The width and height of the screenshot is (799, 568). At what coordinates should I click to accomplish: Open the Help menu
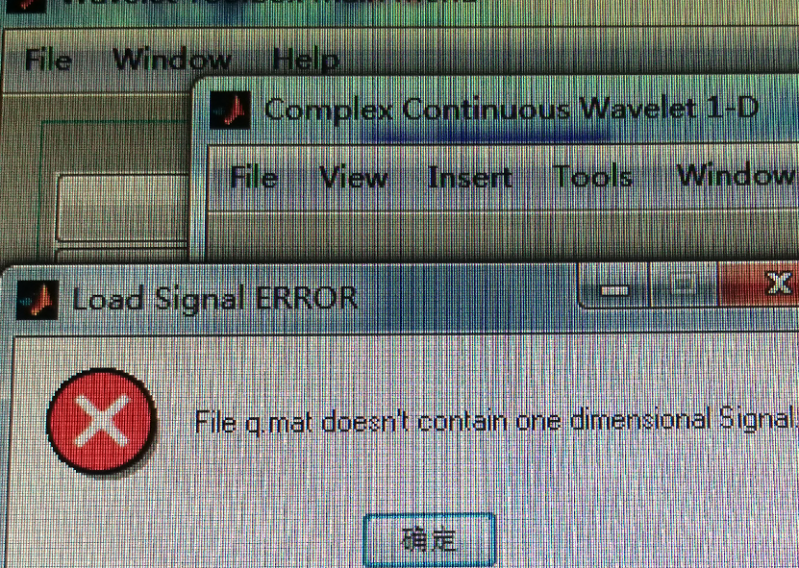306,59
